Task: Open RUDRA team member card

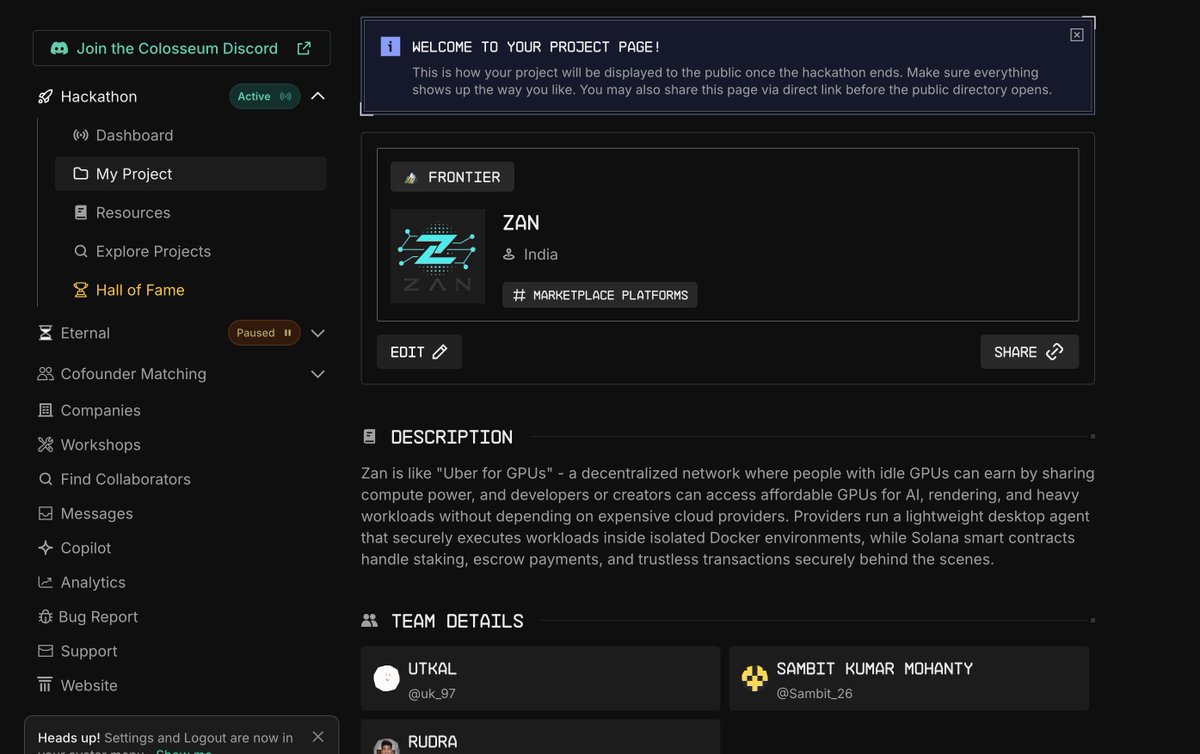Action: (x=540, y=736)
